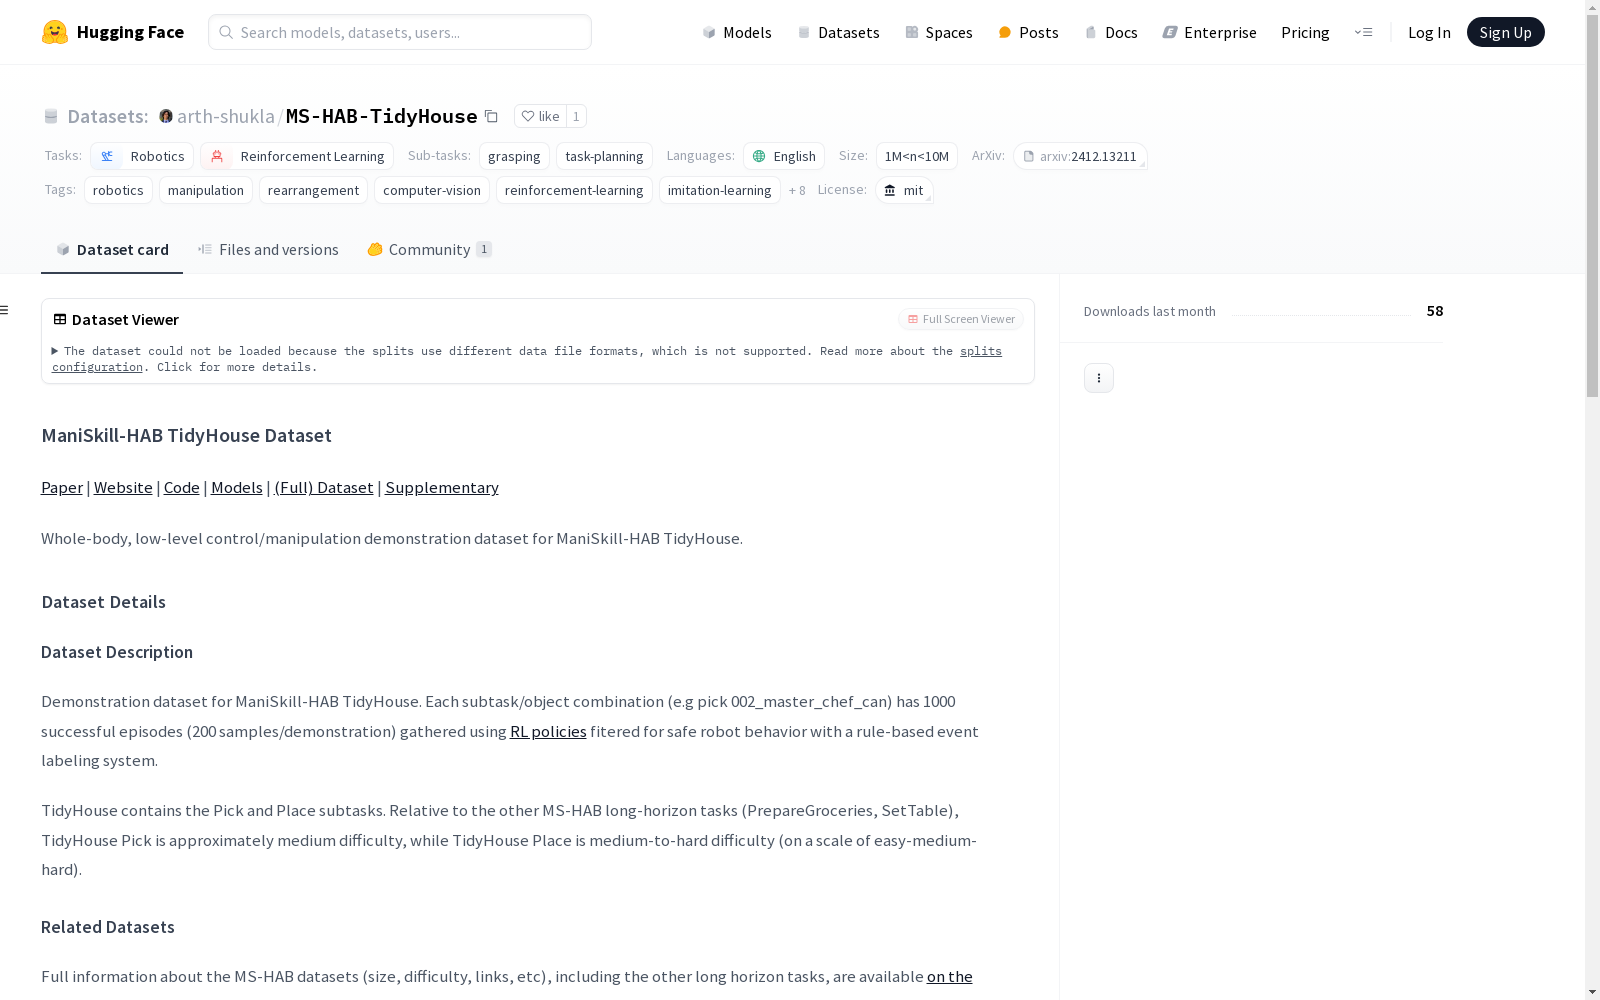
Task: Click the like count number 1
Action: click(576, 116)
